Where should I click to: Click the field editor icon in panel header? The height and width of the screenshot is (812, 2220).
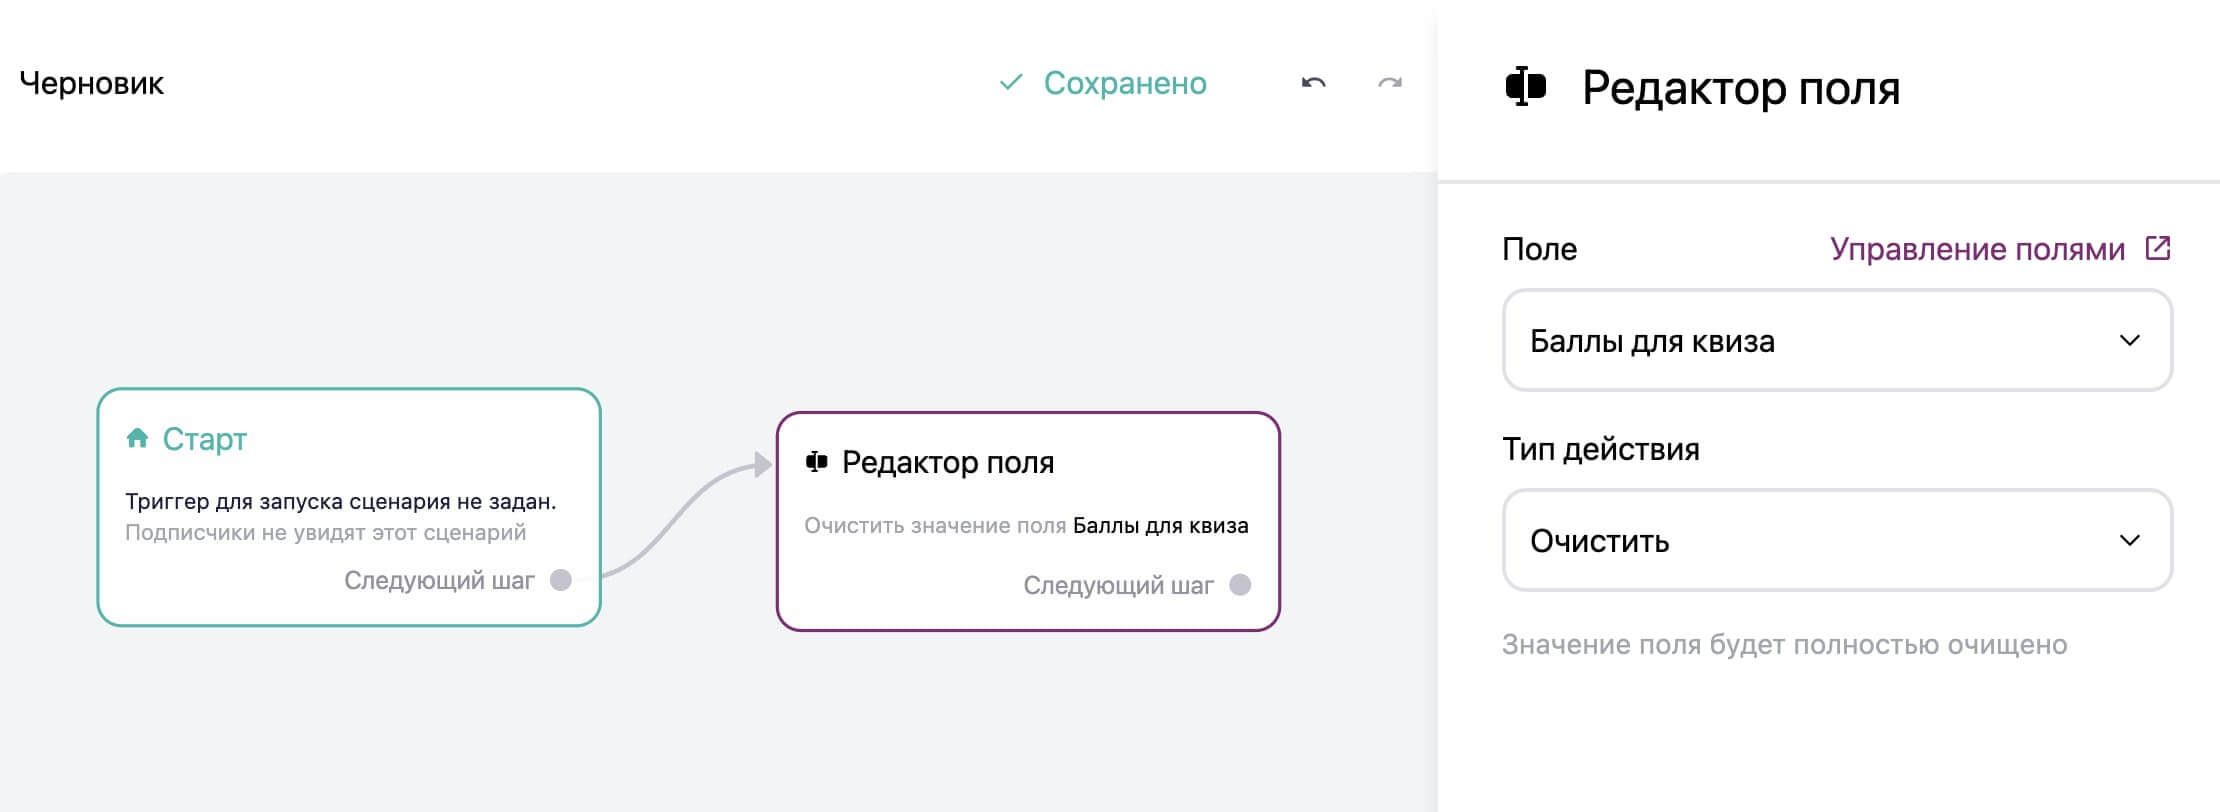(x=1525, y=87)
